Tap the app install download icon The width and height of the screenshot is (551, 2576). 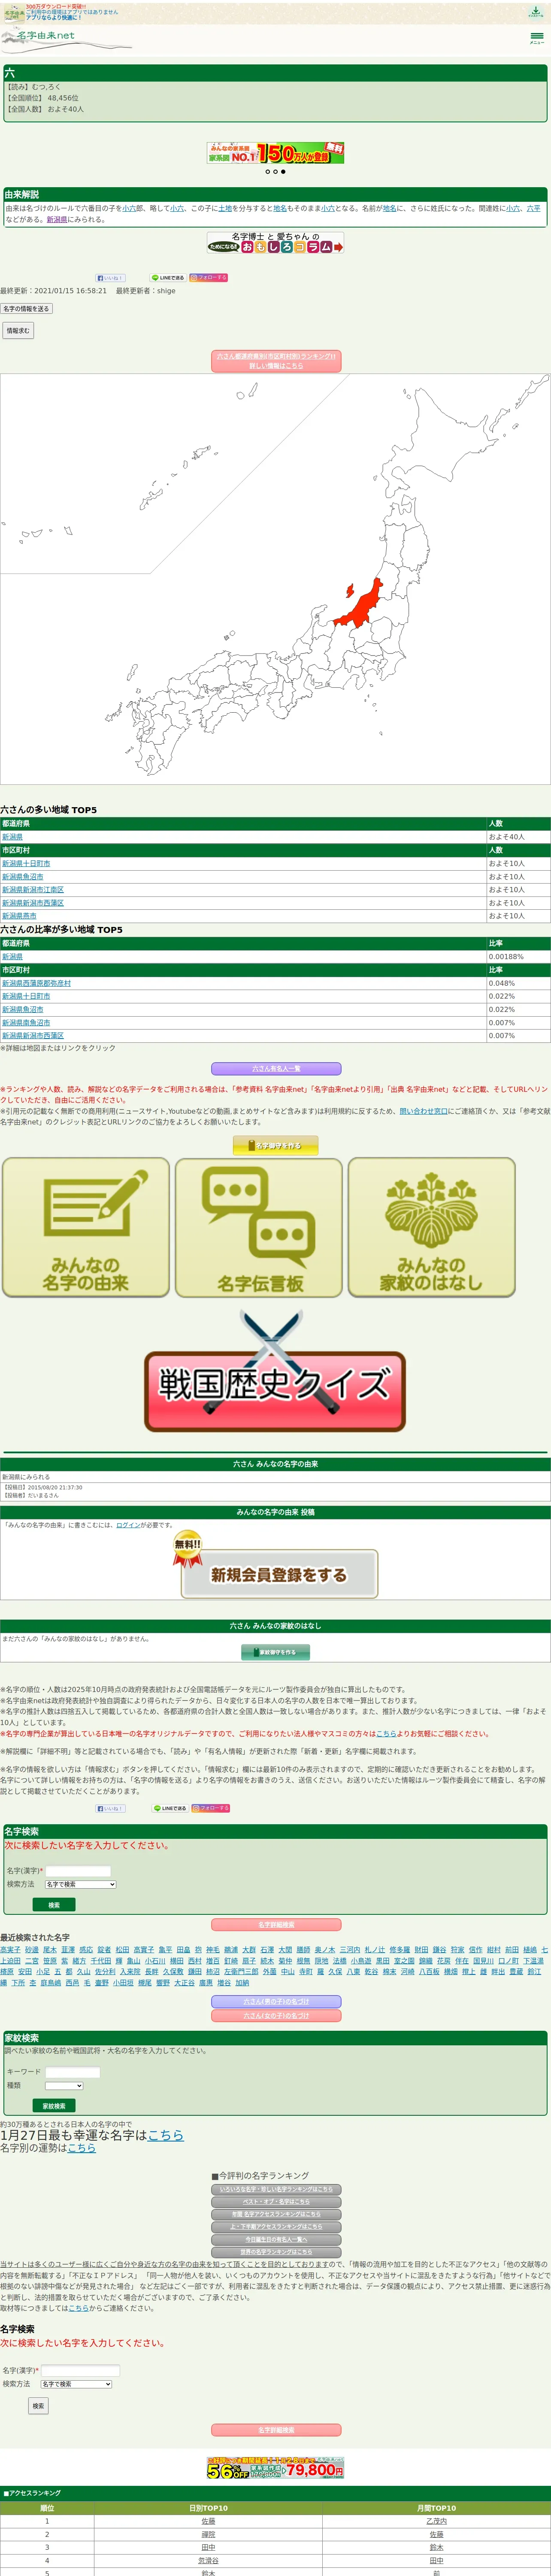[536, 12]
